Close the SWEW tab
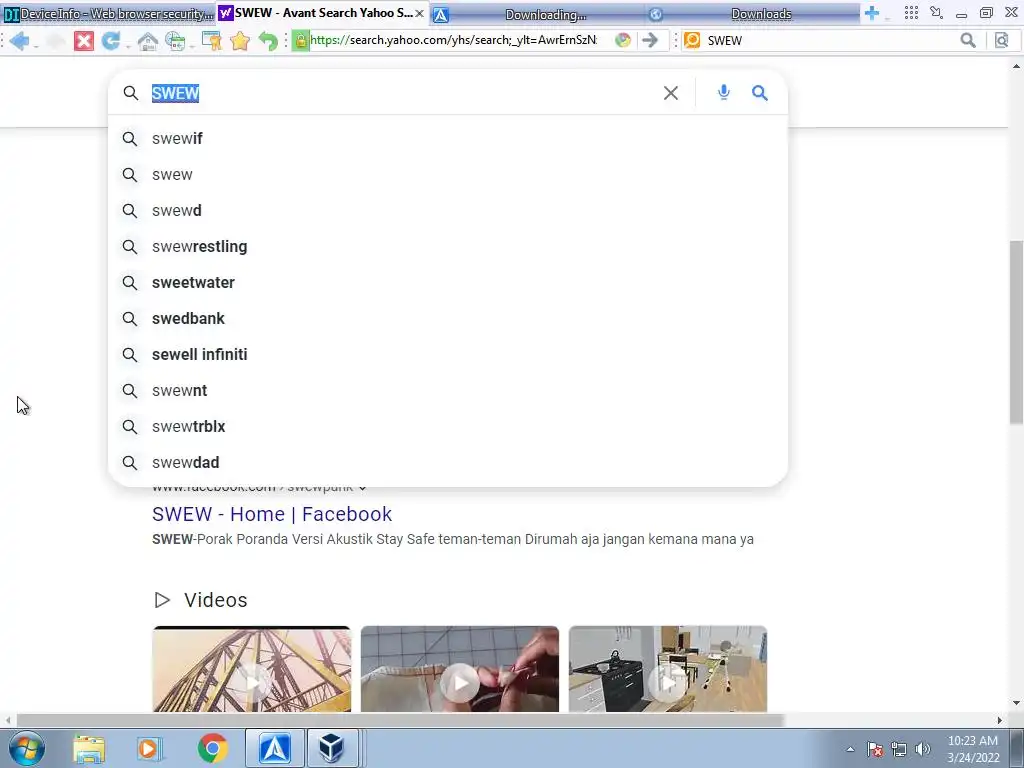Image resolution: width=1024 pixels, height=768 pixels. pyautogui.click(x=419, y=13)
